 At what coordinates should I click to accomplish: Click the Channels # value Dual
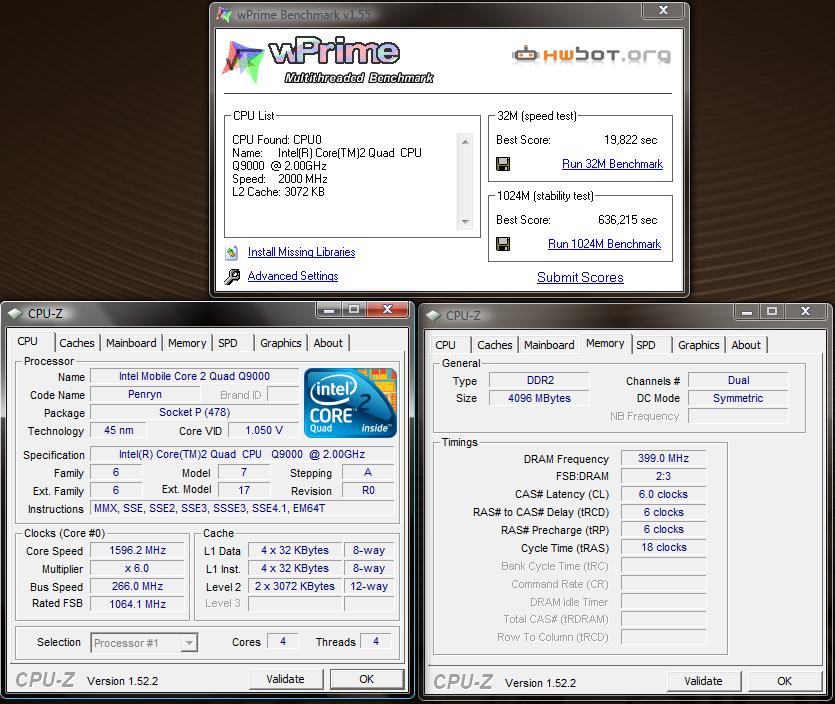[x=738, y=380]
